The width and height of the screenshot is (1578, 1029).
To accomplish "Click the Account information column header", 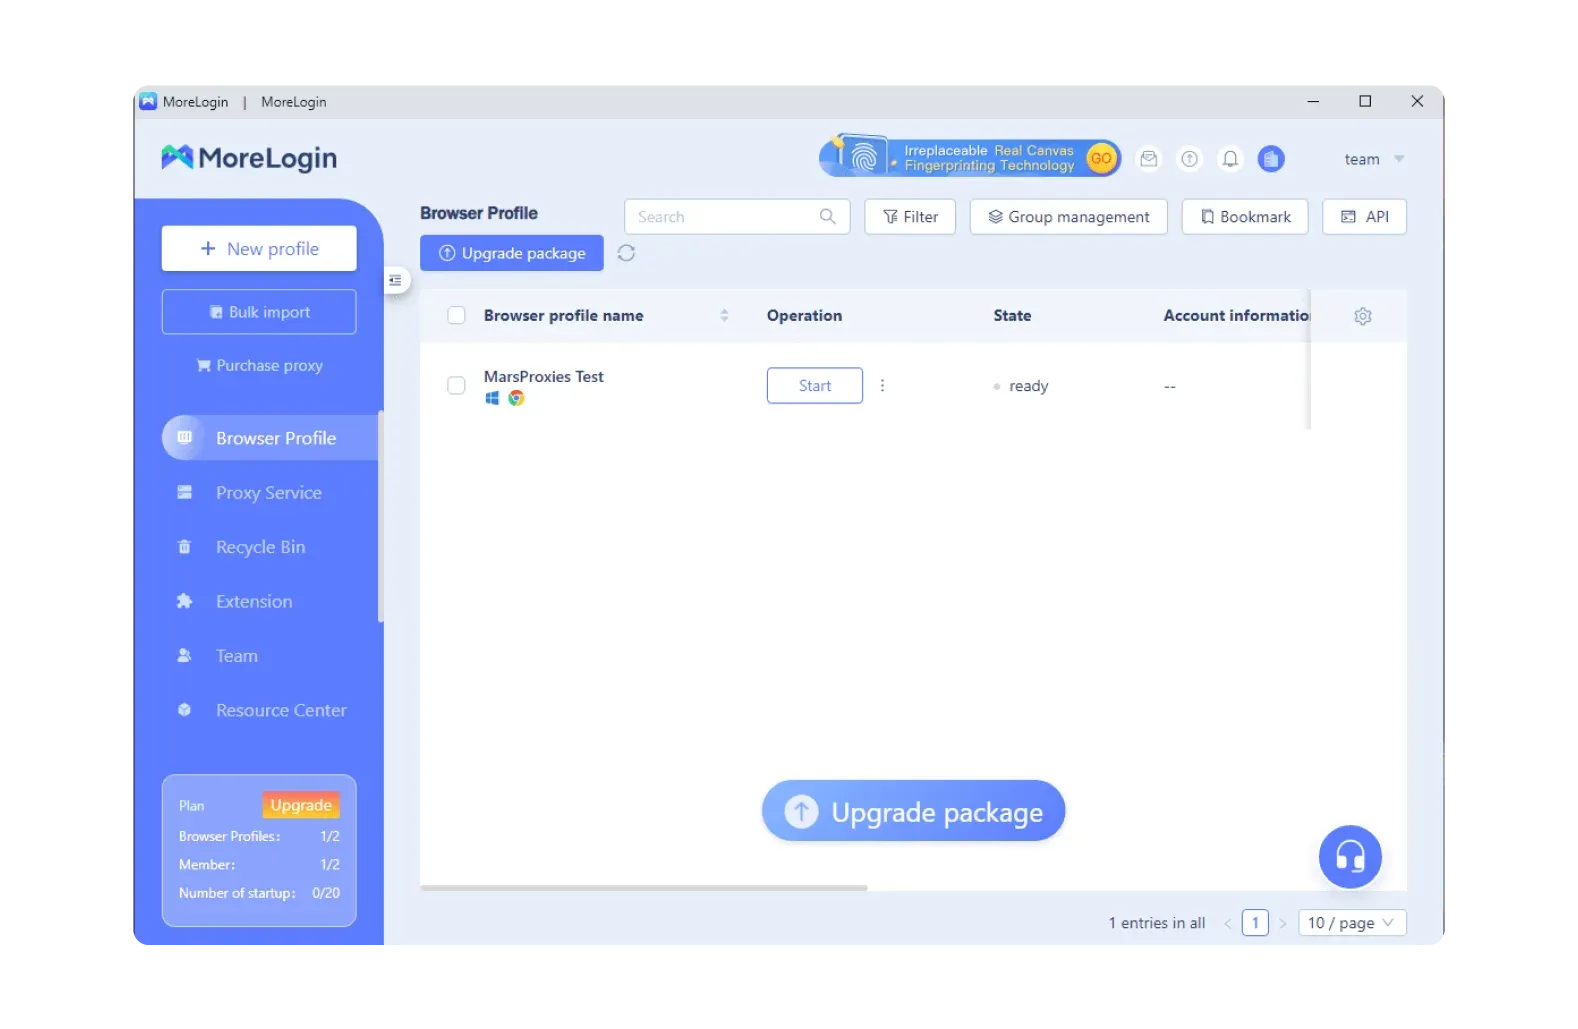I will pos(1236,316).
